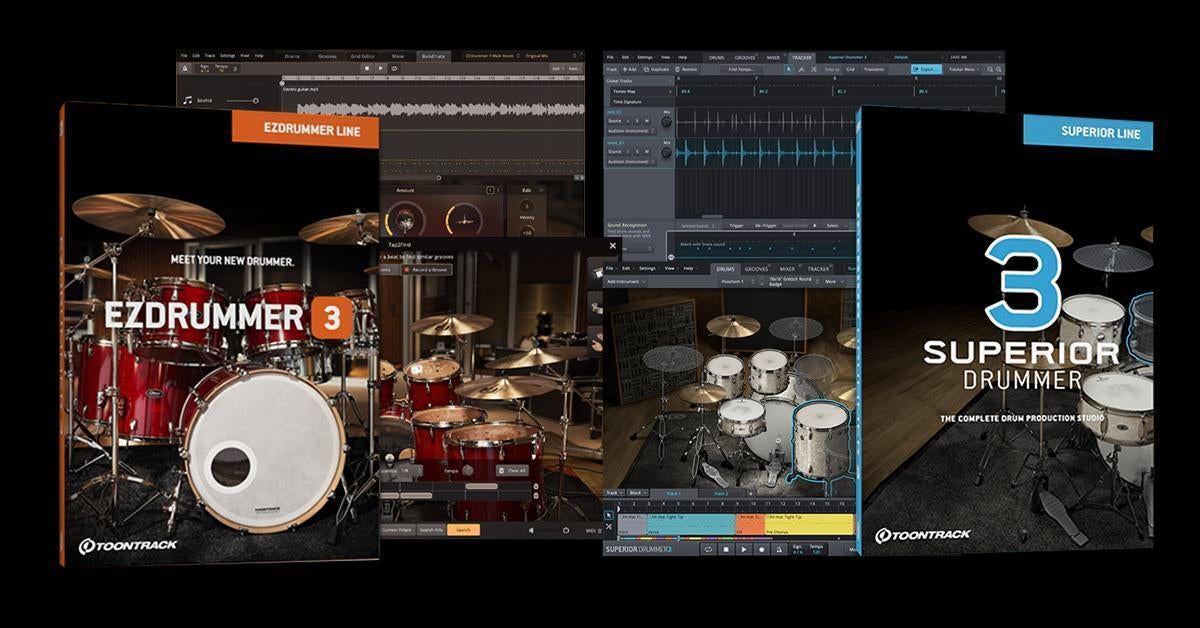Open the Settings menu in EZdrummer
The image size is (1200, 628).
tap(226, 56)
